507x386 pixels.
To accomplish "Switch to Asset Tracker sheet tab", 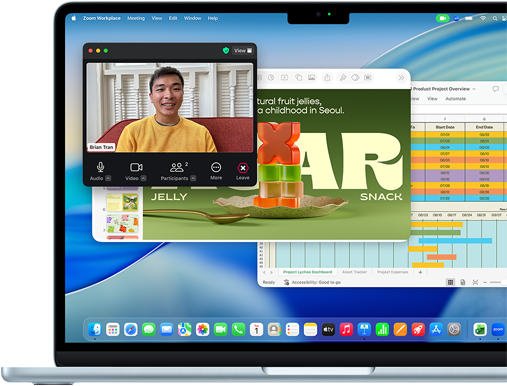I will coord(354,272).
